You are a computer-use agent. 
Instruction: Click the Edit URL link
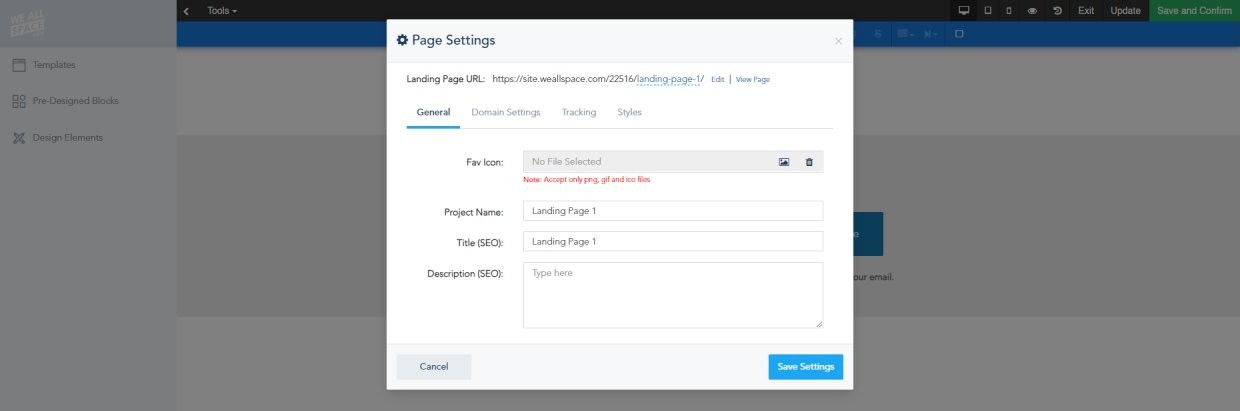[717, 79]
